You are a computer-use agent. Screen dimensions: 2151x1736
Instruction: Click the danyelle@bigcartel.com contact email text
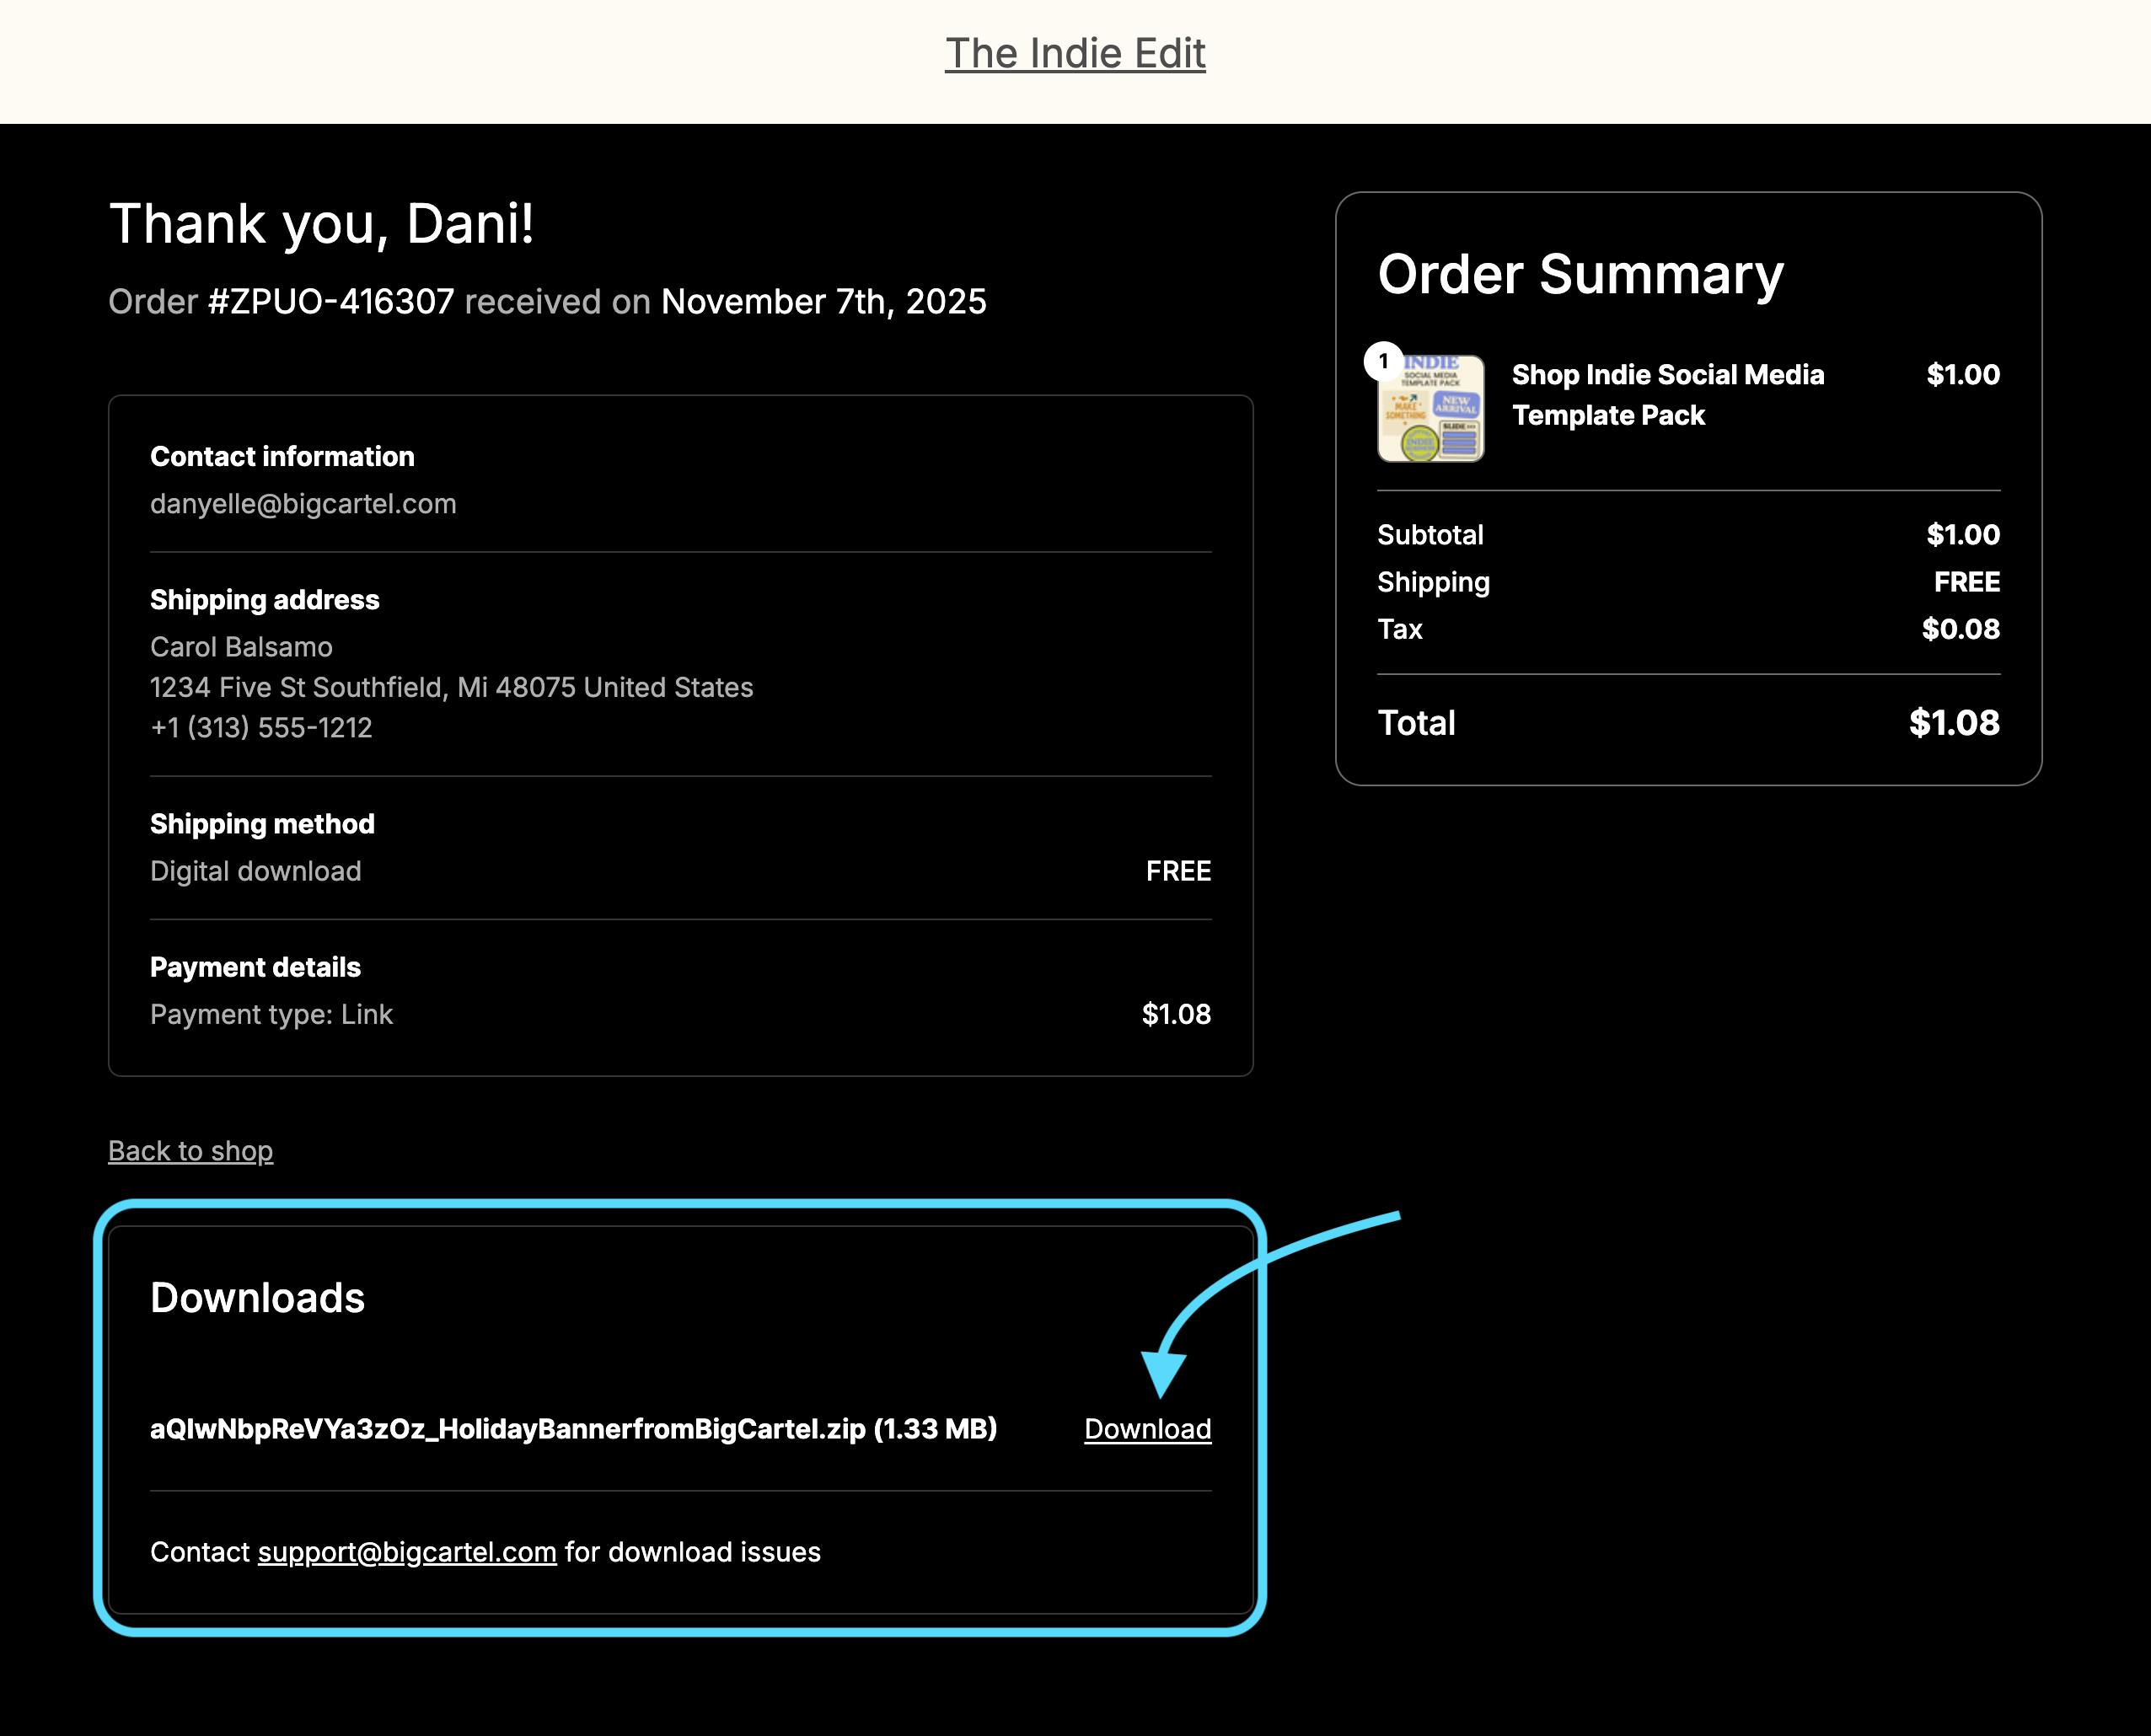pyautogui.click(x=303, y=504)
